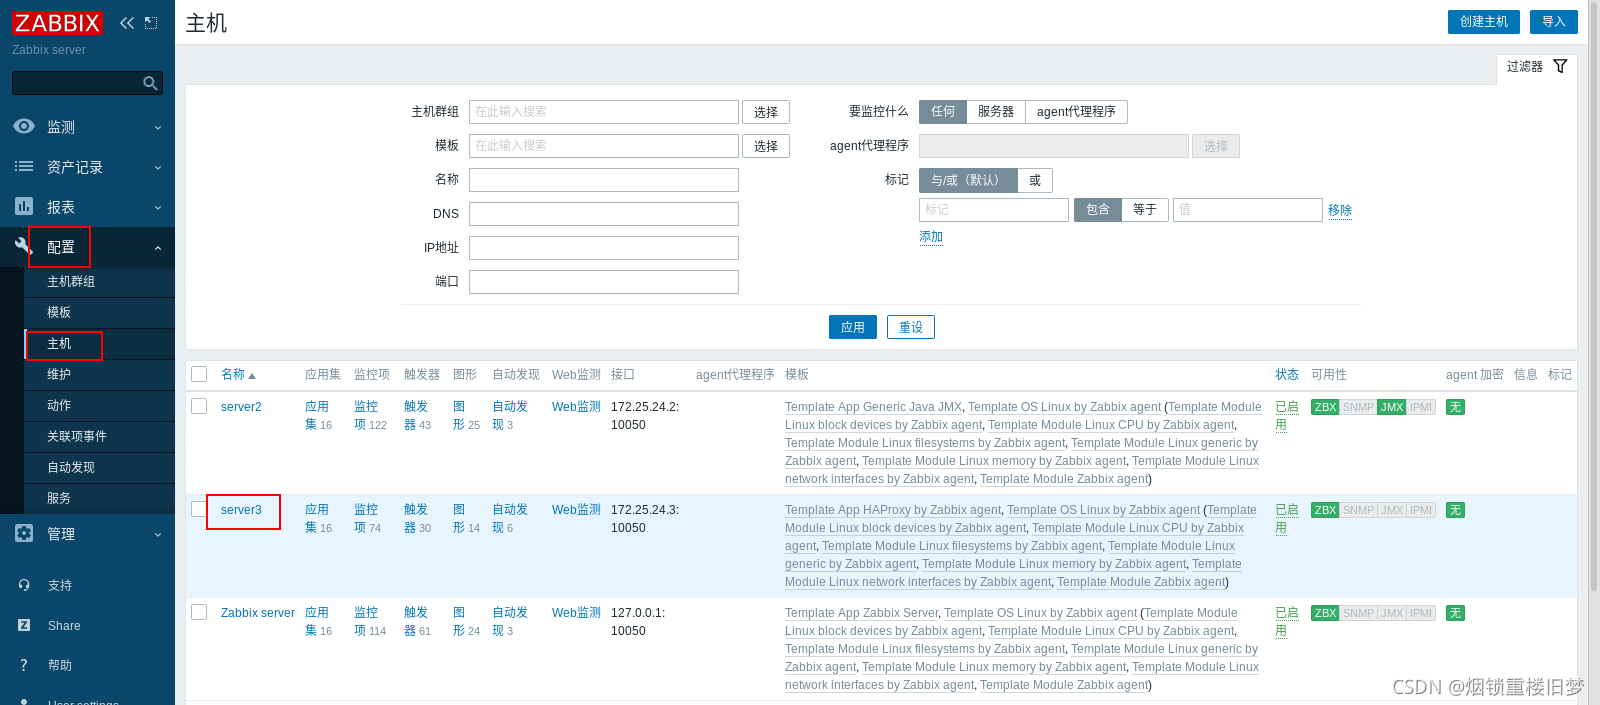
Task: Toggle the select-all hosts checkbox
Action: click(x=199, y=374)
